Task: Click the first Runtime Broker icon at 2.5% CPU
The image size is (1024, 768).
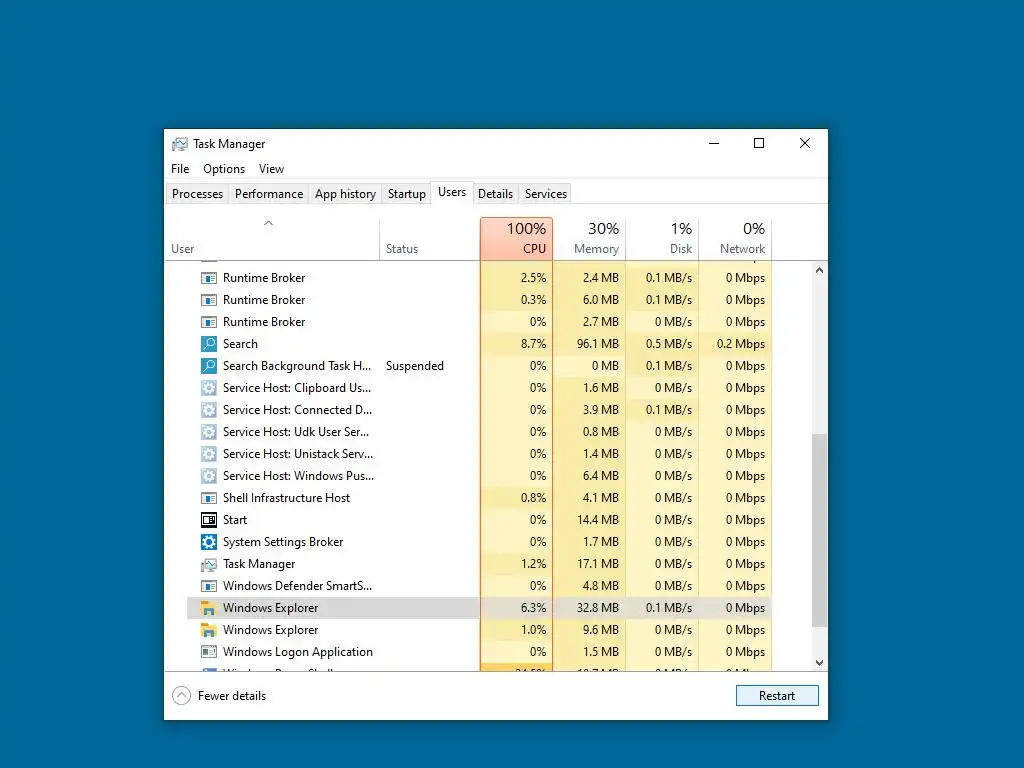Action: pyautogui.click(x=208, y=278)
